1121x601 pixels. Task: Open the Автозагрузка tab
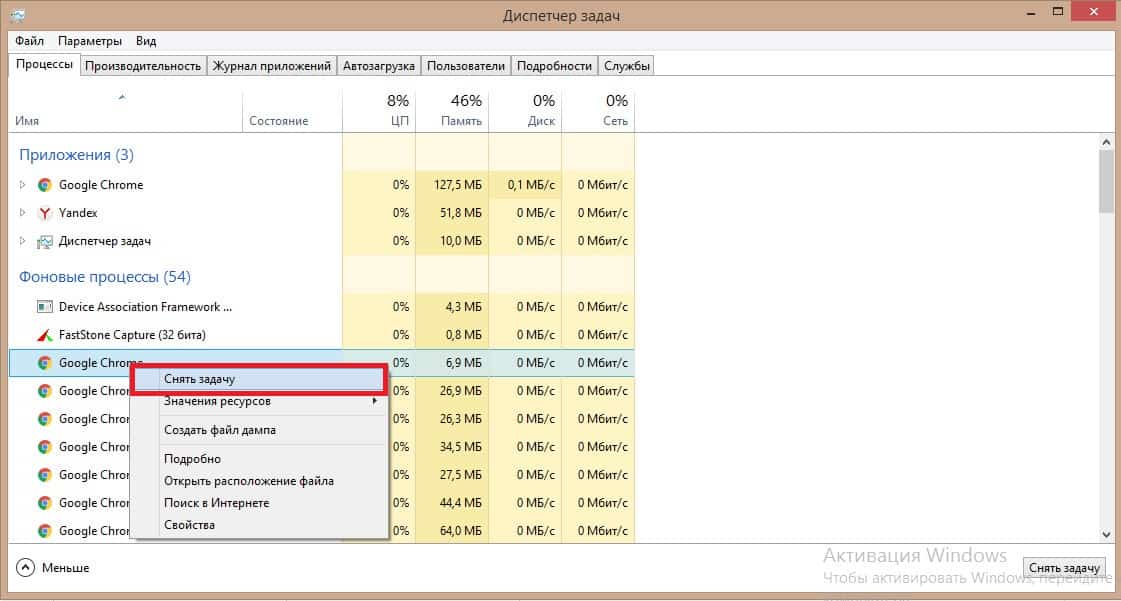pyautogui.click(x=378, y=66)
